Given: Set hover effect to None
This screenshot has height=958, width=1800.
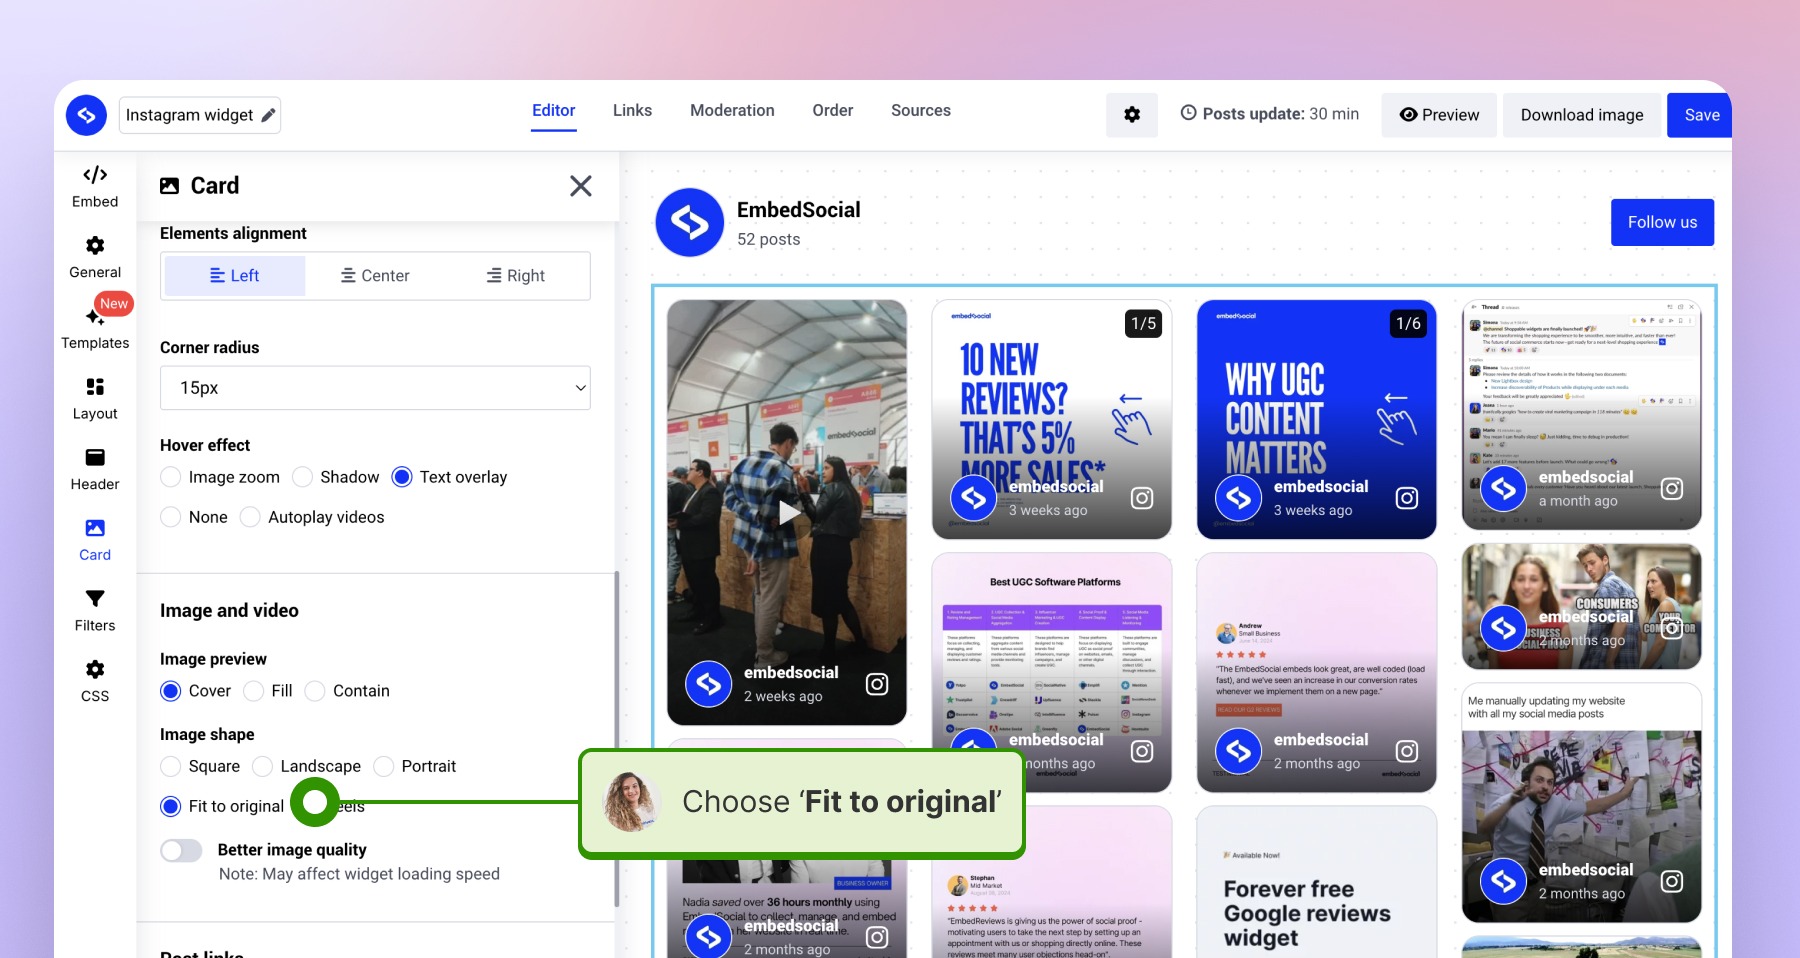Looking at the screenshot, I should 171,517.
